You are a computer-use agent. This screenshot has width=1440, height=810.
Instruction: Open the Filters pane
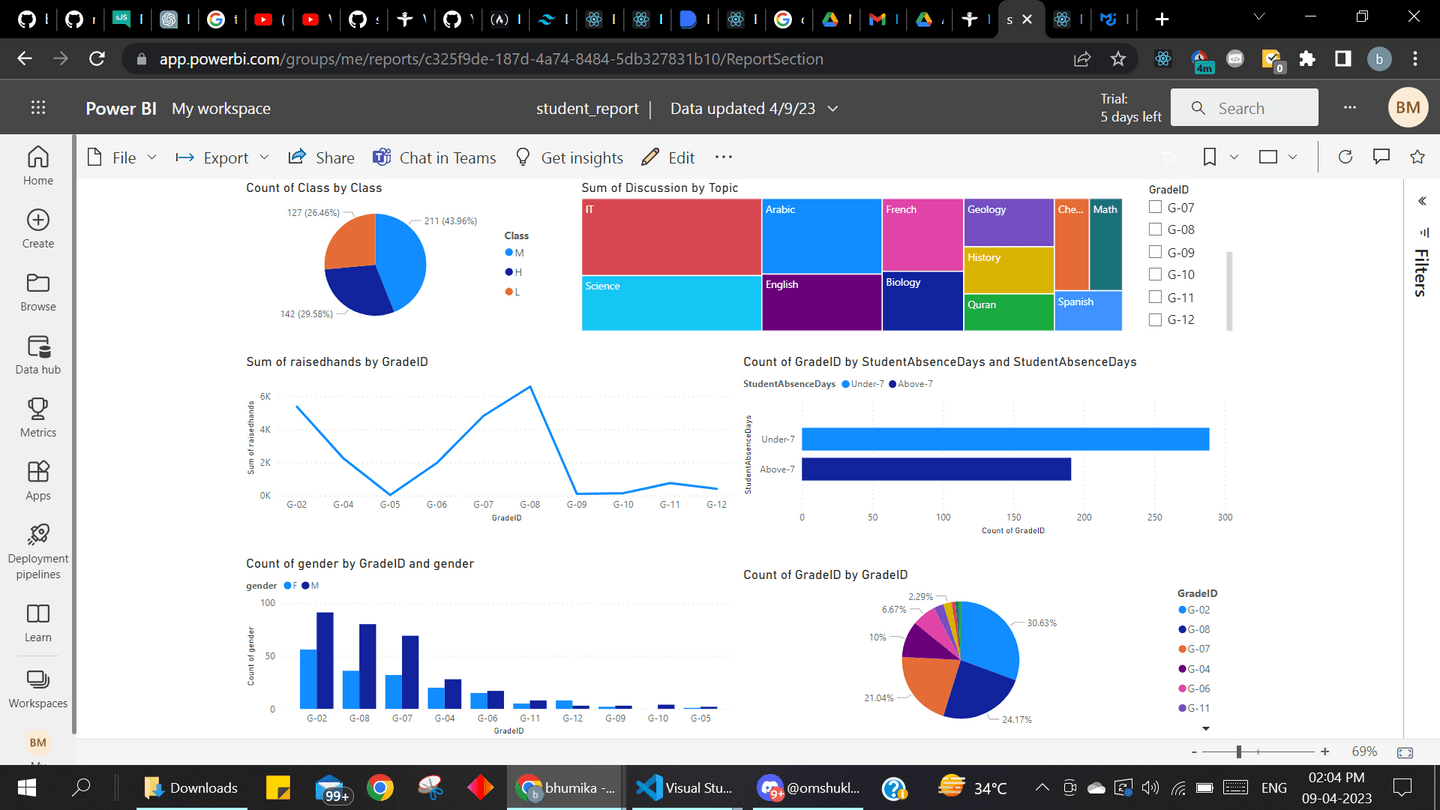click(1419, 273)
